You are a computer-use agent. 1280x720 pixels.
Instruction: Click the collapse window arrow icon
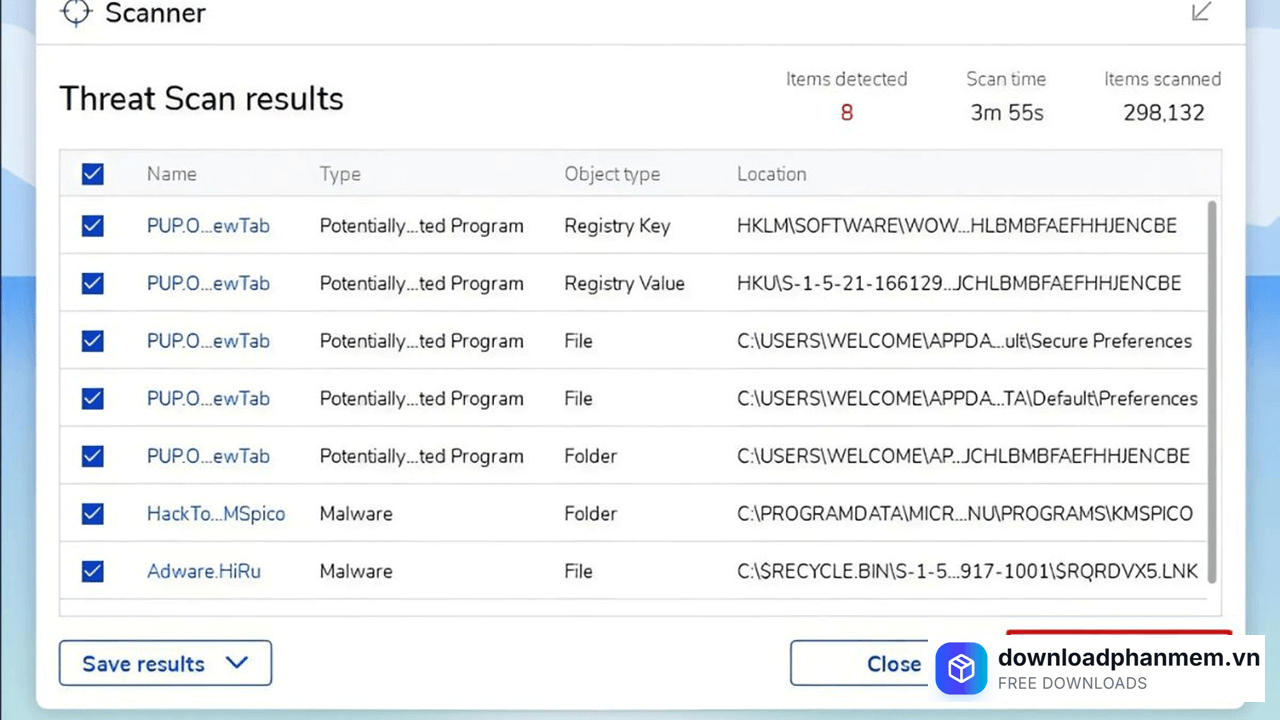[1201, 12]
